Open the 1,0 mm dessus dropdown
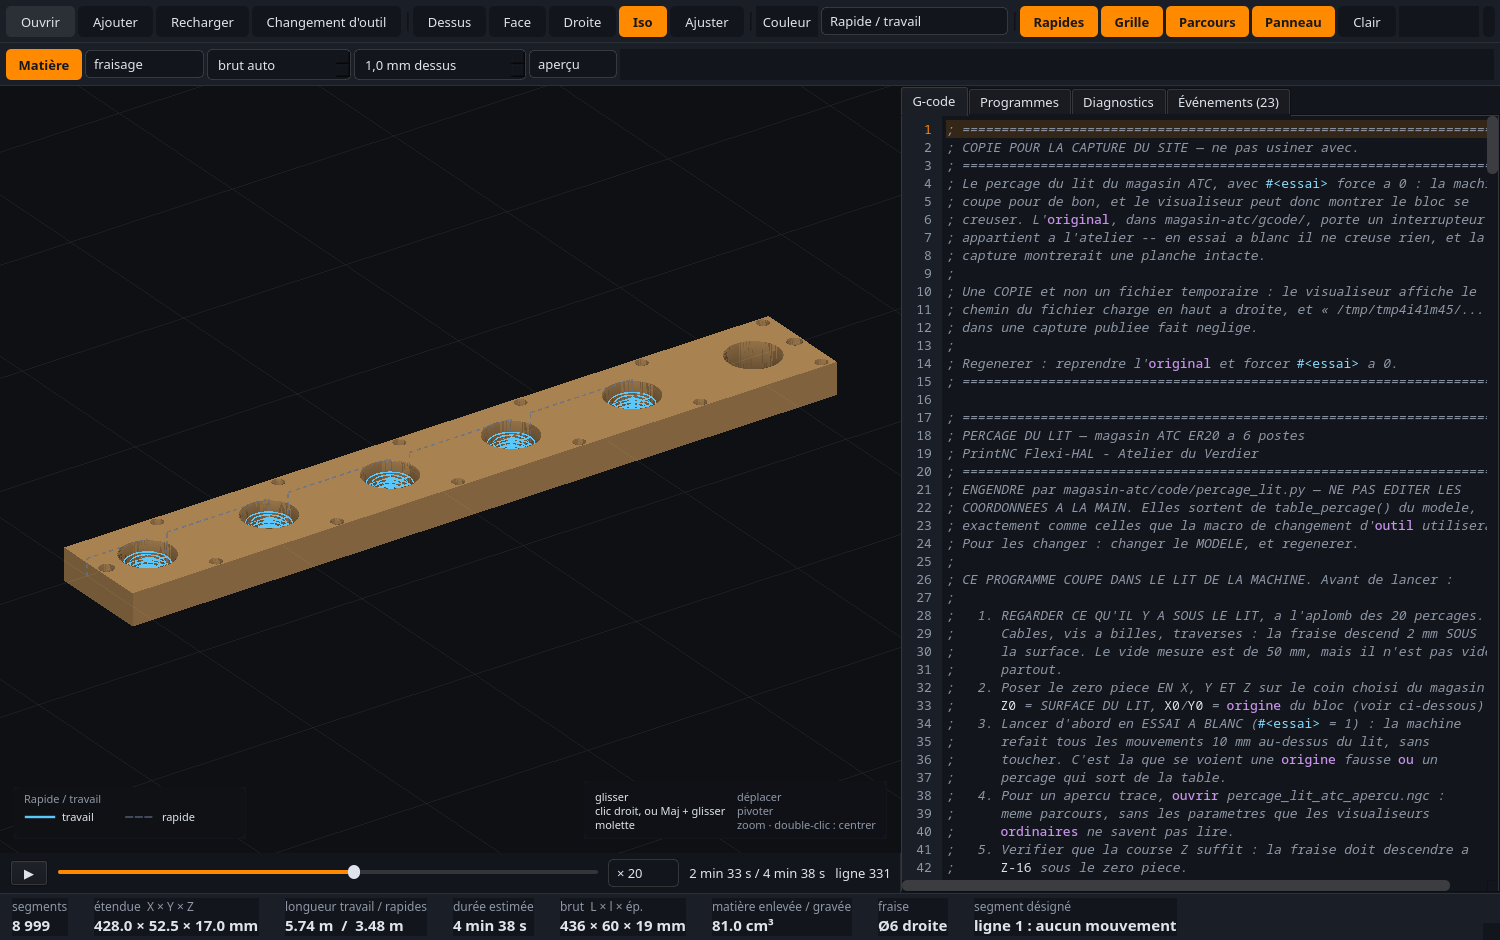The width and height of the screenshot is (1500, 940). pyautogui.click(x=440, y=65)
